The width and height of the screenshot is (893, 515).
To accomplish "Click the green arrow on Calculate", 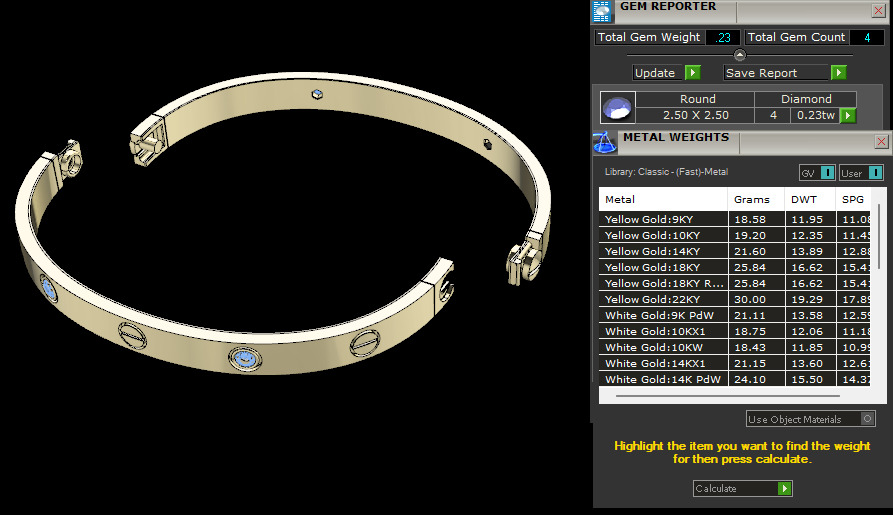I will click(x=784, y=488).
